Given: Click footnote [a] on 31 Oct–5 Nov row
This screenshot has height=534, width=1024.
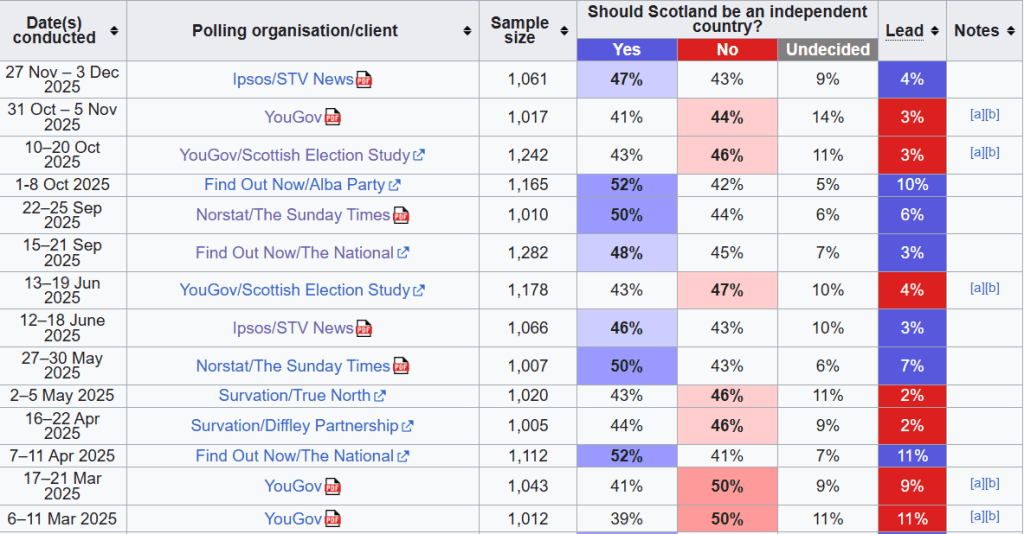Looking at the screenshot, I should pyautogui.click(x=977, y=114).
